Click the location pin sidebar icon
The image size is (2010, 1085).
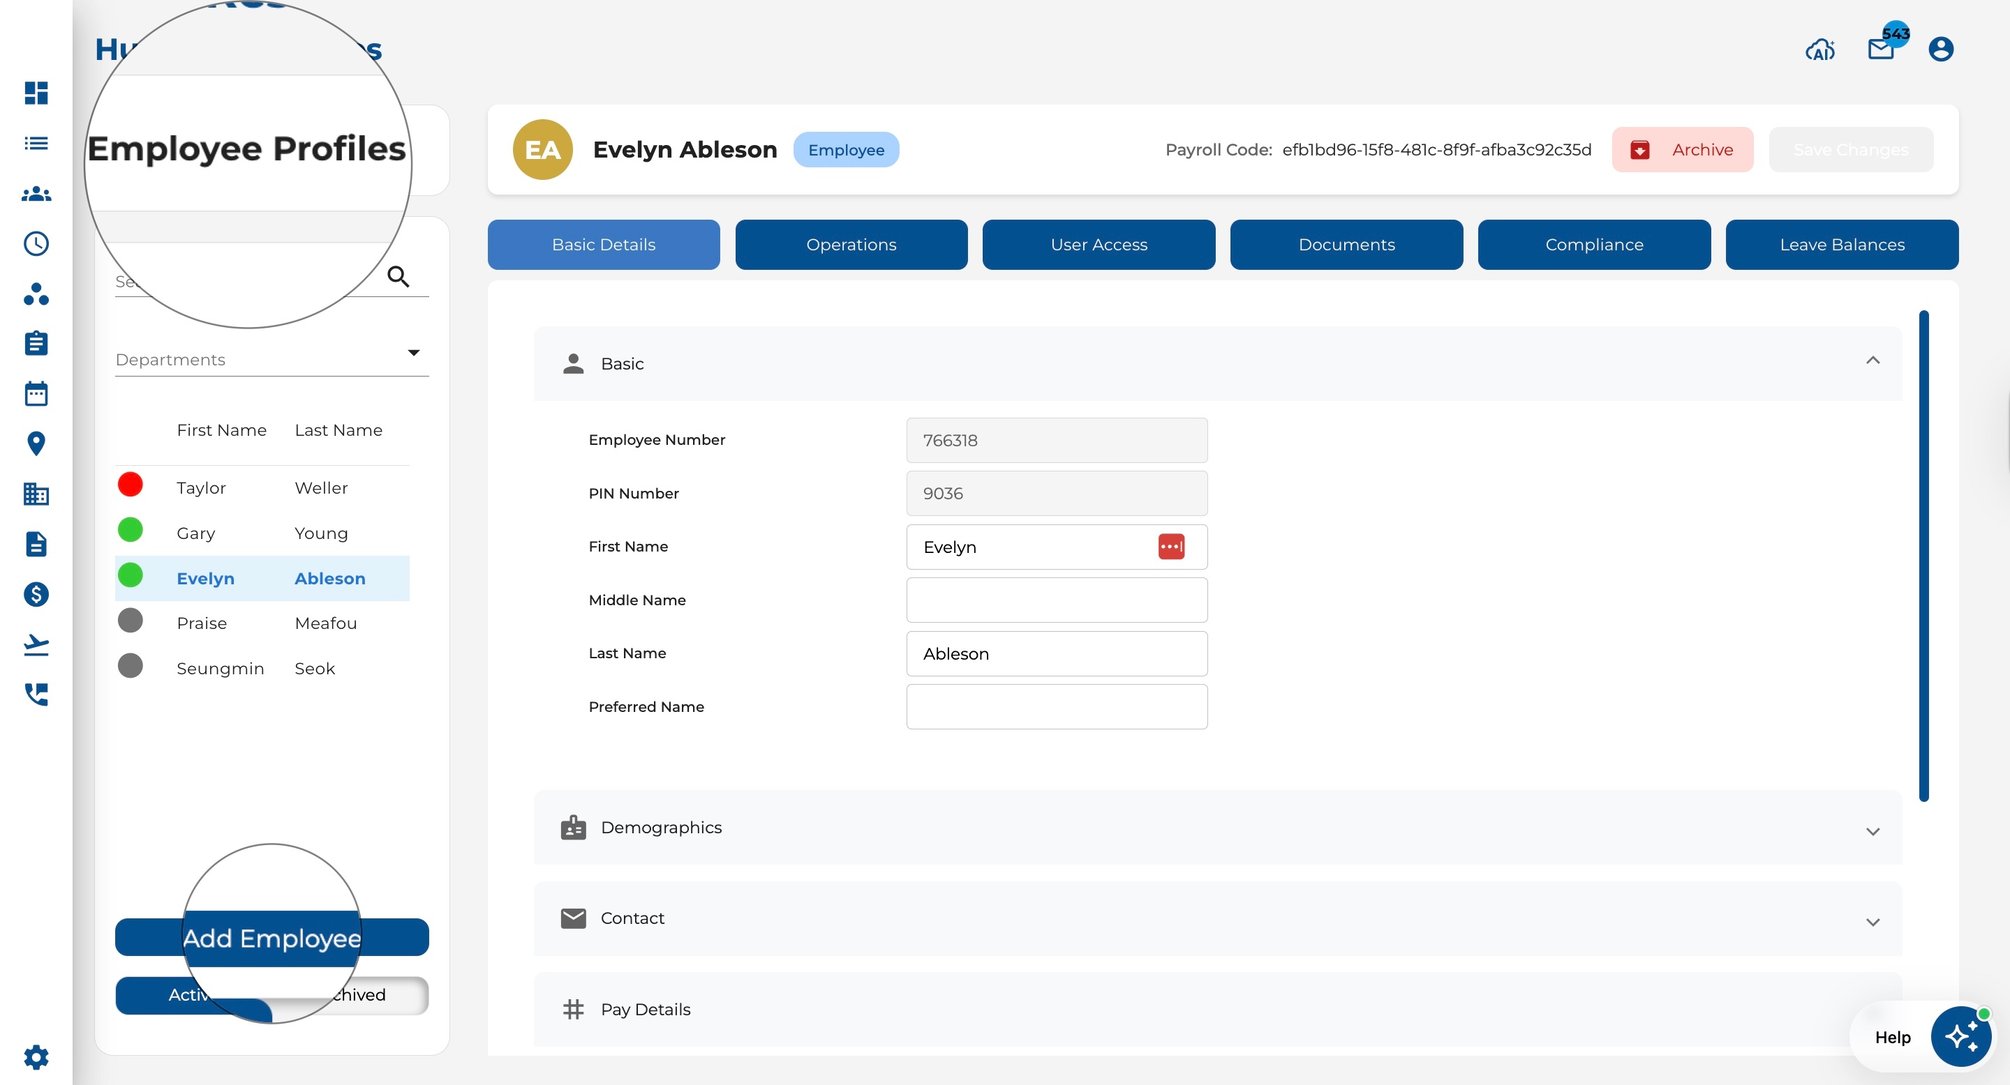tap(36, 443)
